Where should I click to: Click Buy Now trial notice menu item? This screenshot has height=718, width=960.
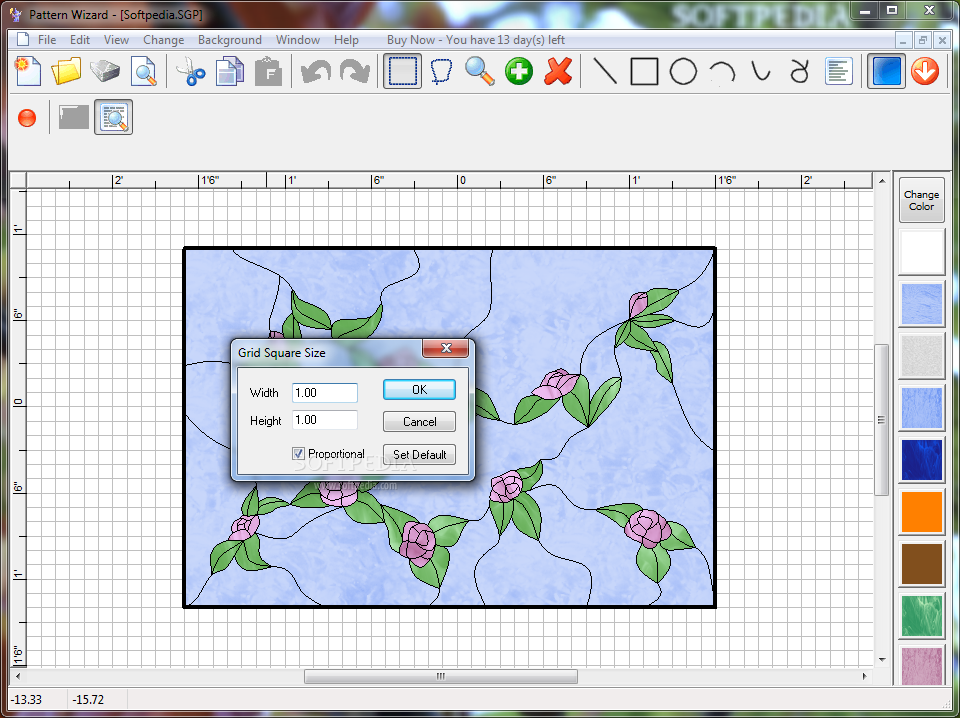(476, 40)
